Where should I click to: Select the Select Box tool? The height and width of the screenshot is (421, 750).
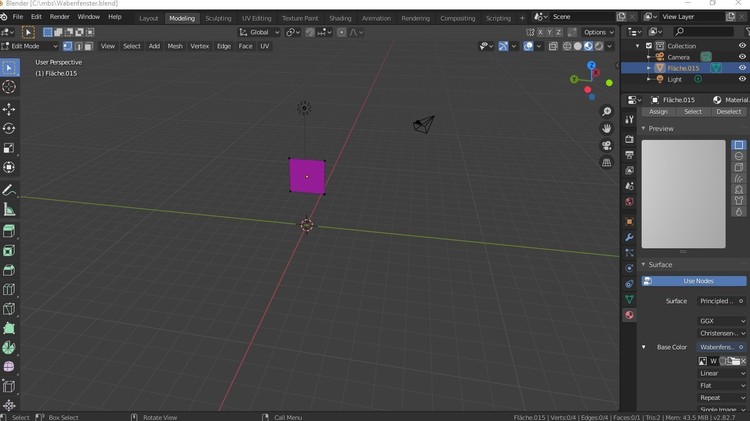point(9,67)
